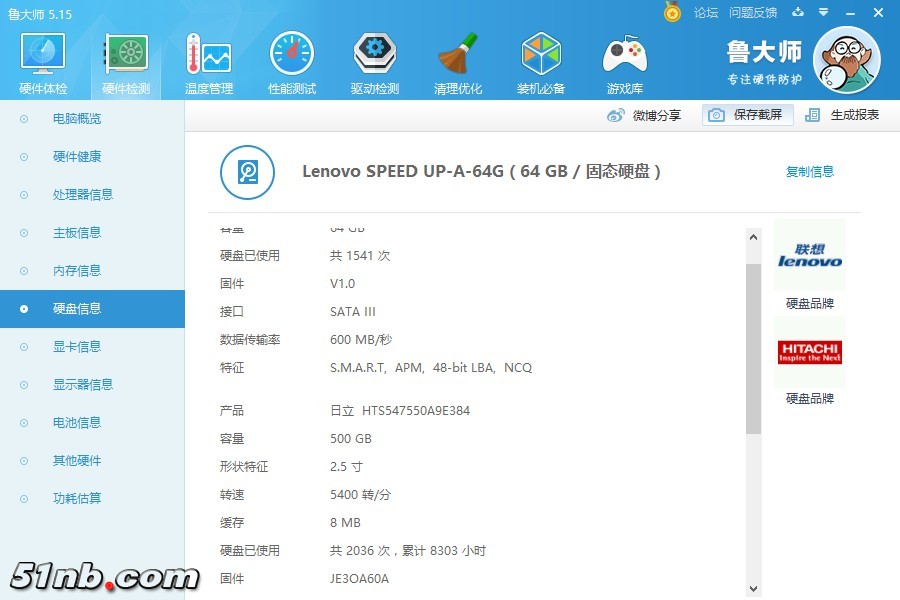The image size is (900, 600).
Task: Click the gold medal icon in title bar
Action: (x=672, y=11)
